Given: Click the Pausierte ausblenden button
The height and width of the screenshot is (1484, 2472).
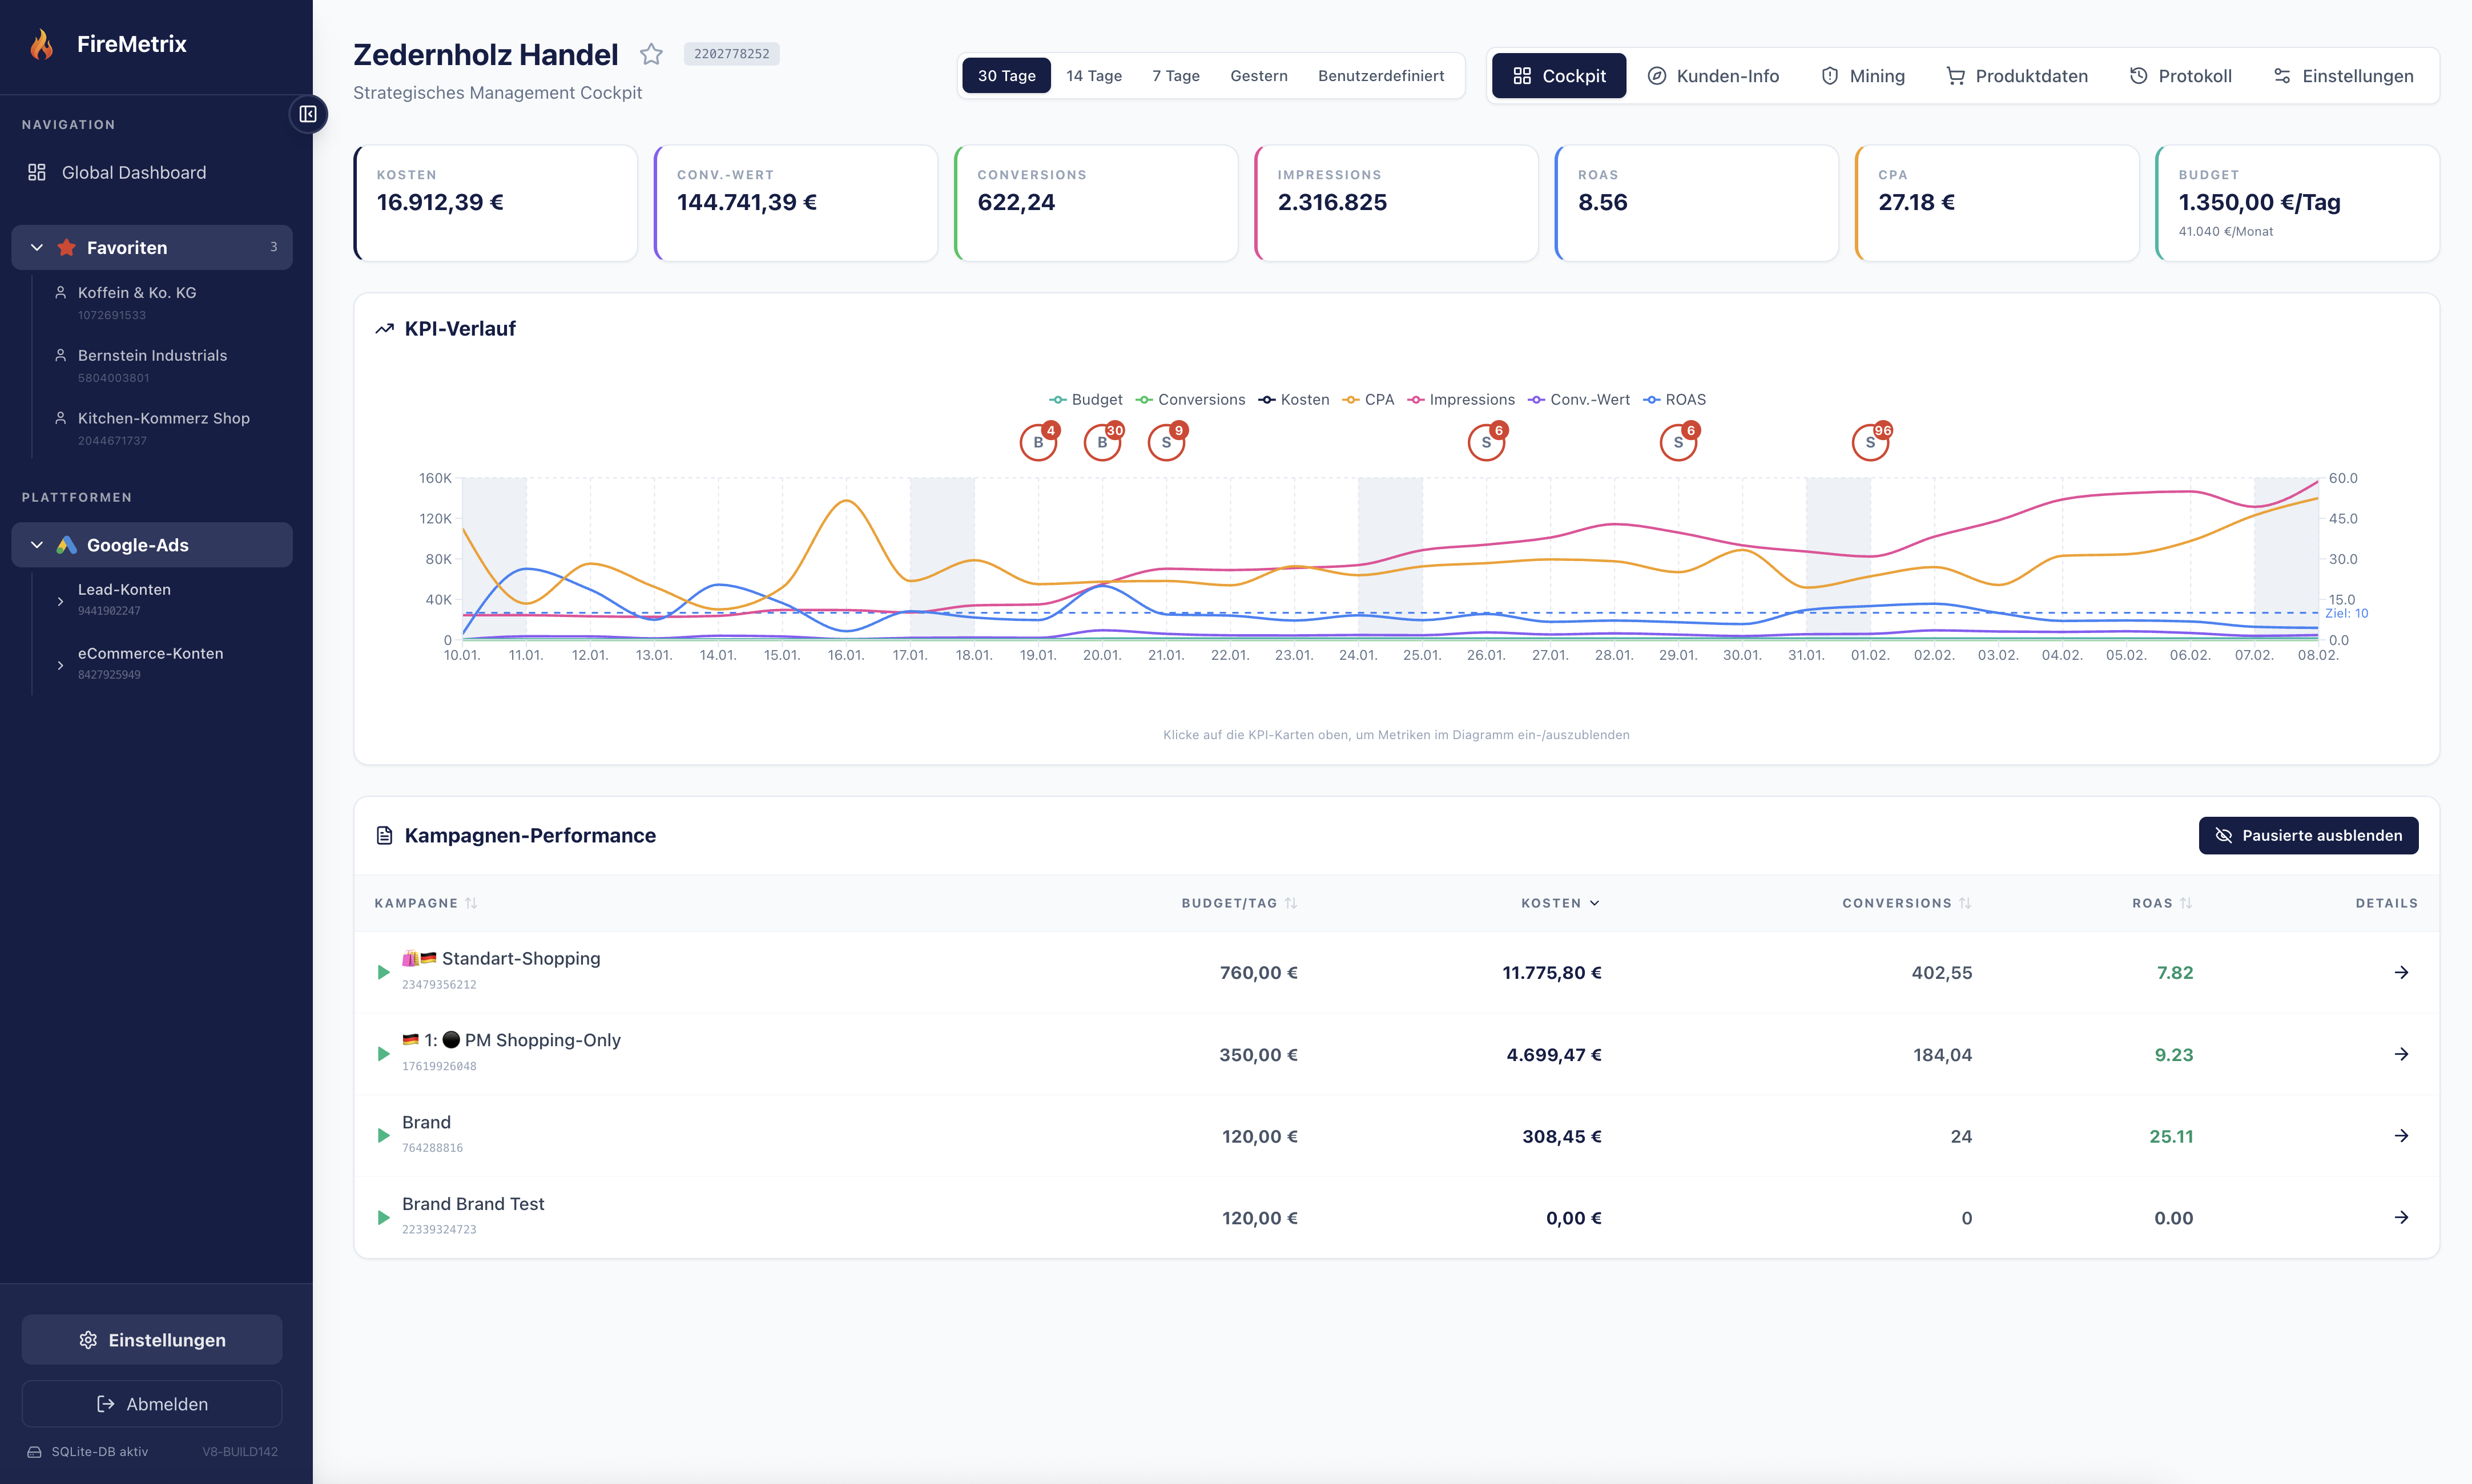Looking at the screenshot, I should pyautogui.click(x=2309, y=835).
